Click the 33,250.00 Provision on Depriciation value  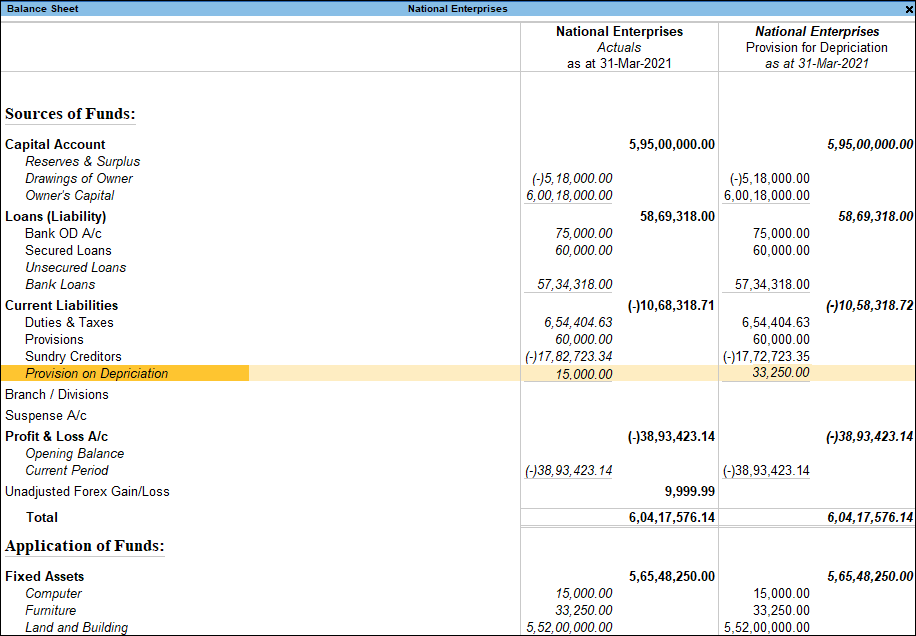click(x=781, y=372)
